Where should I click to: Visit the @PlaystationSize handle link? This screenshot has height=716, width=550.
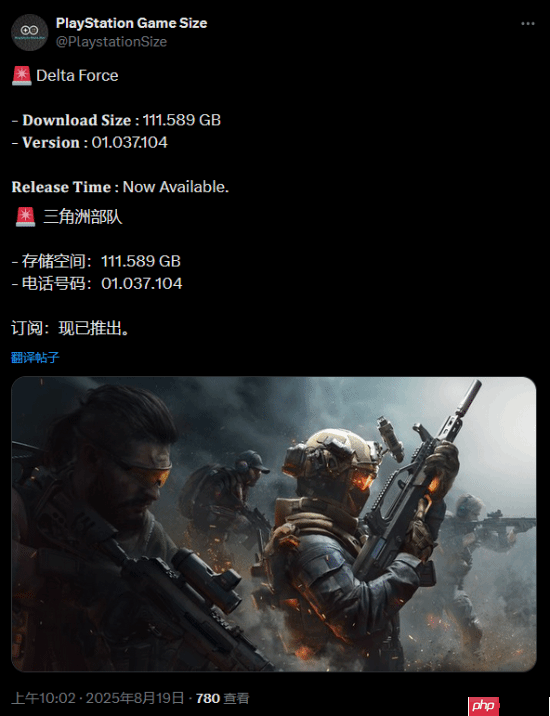(x=111, y=42)
